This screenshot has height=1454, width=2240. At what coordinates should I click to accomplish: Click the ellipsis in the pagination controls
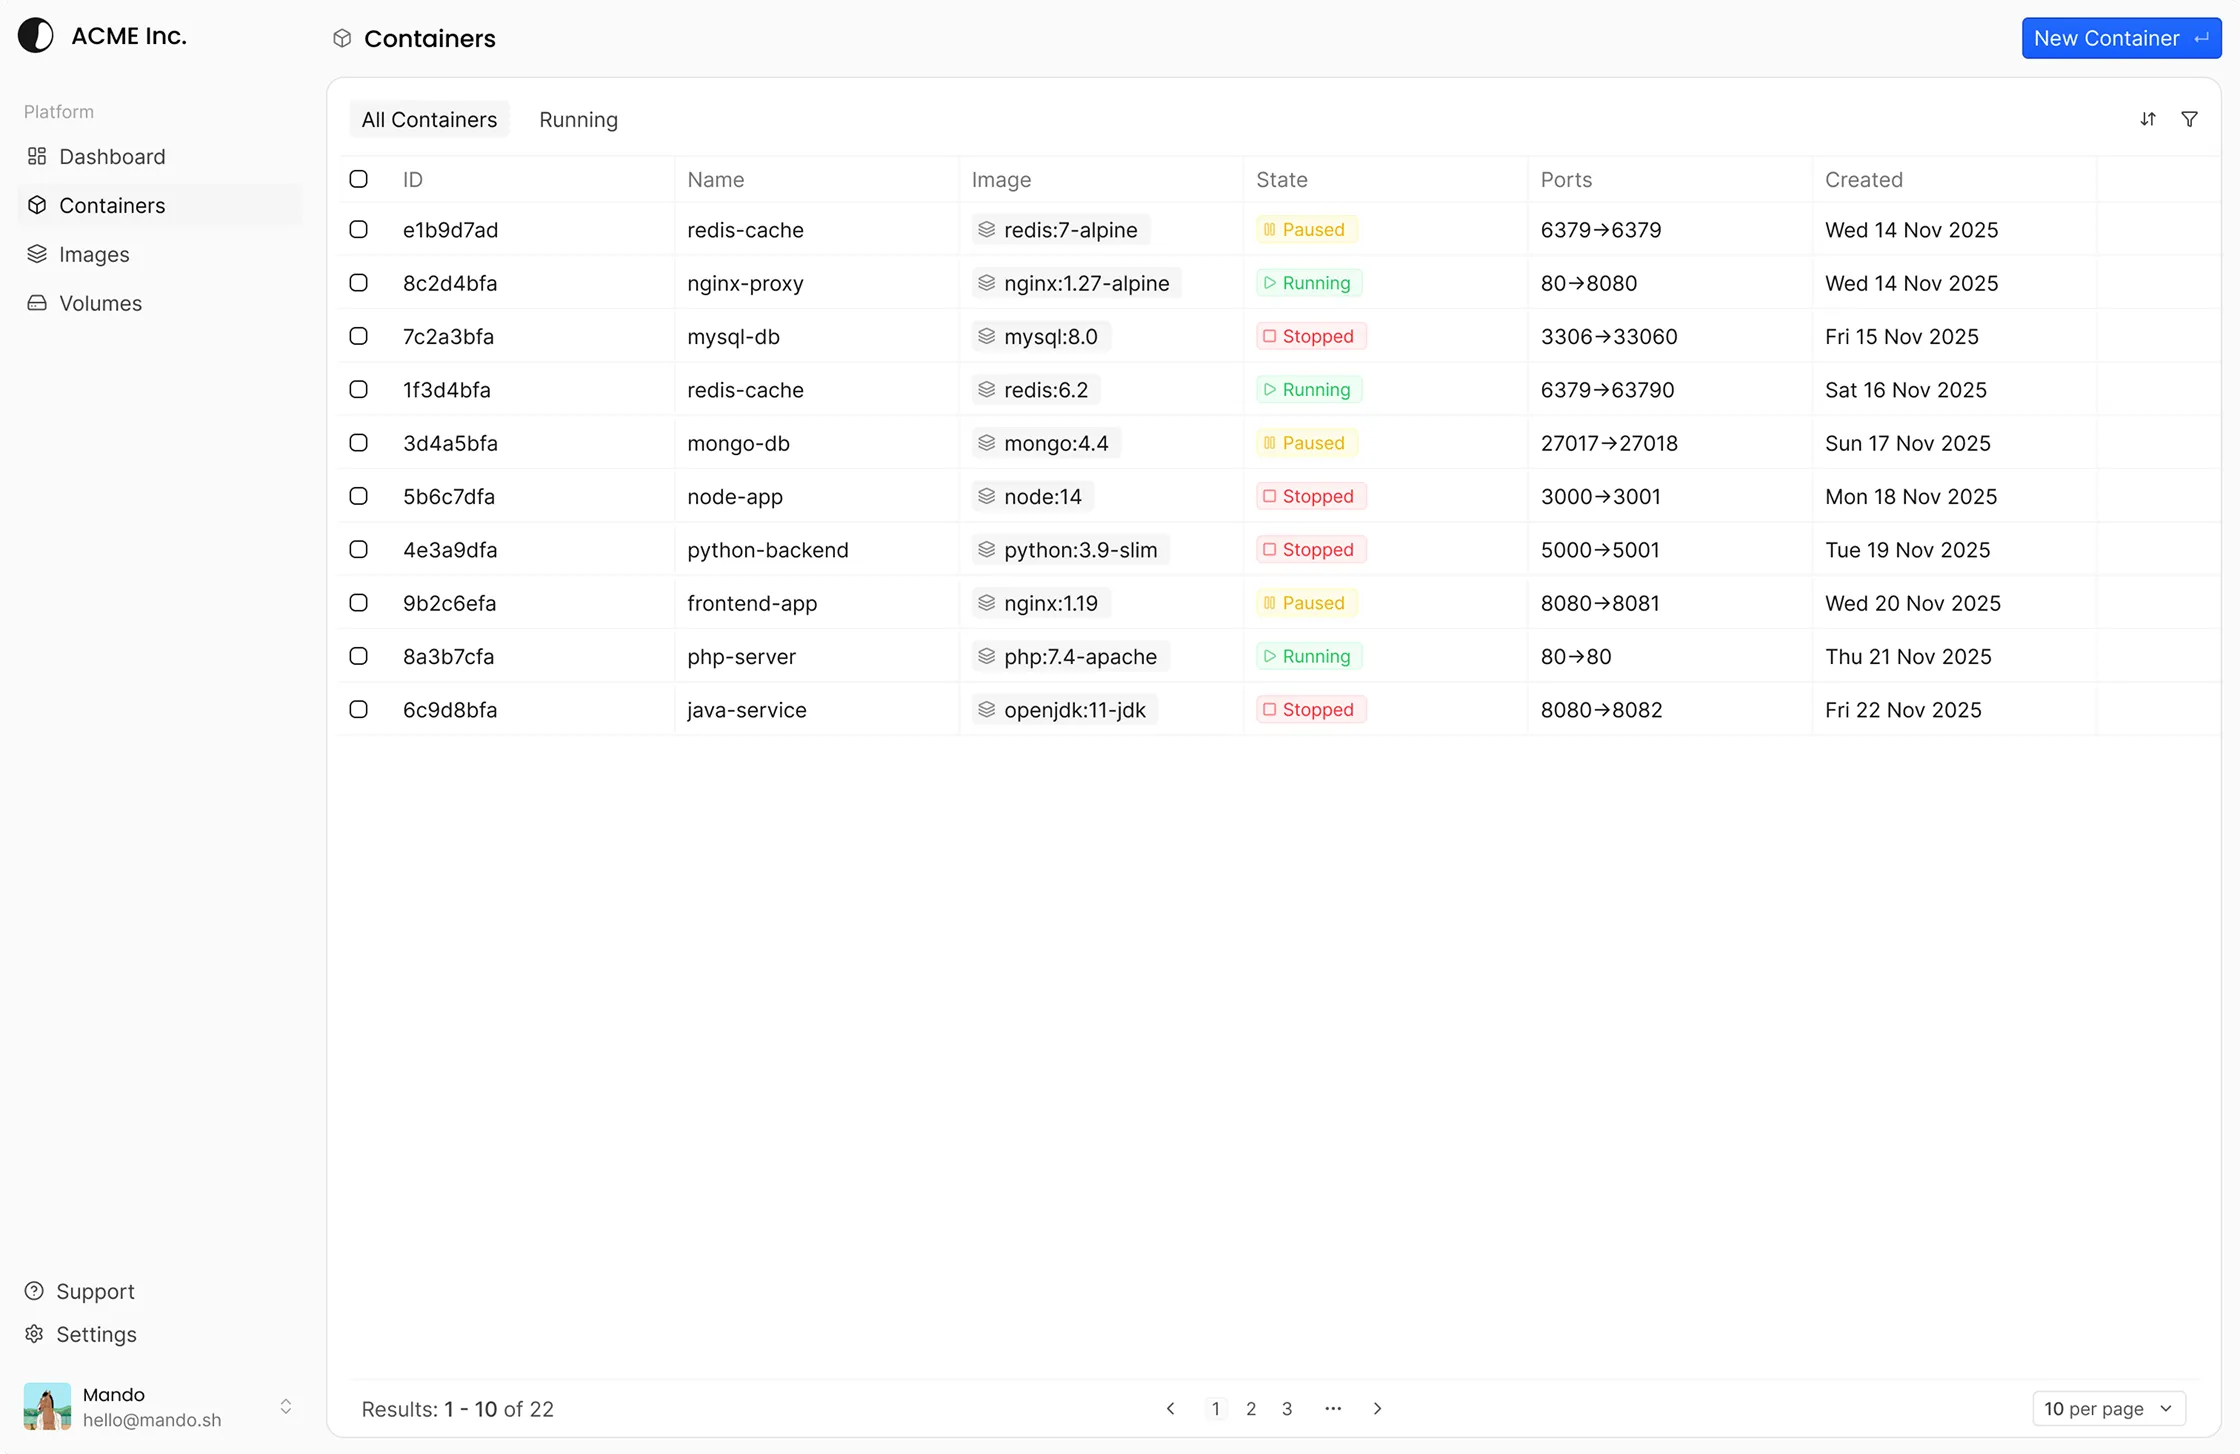click(x=1332, y=1408)
